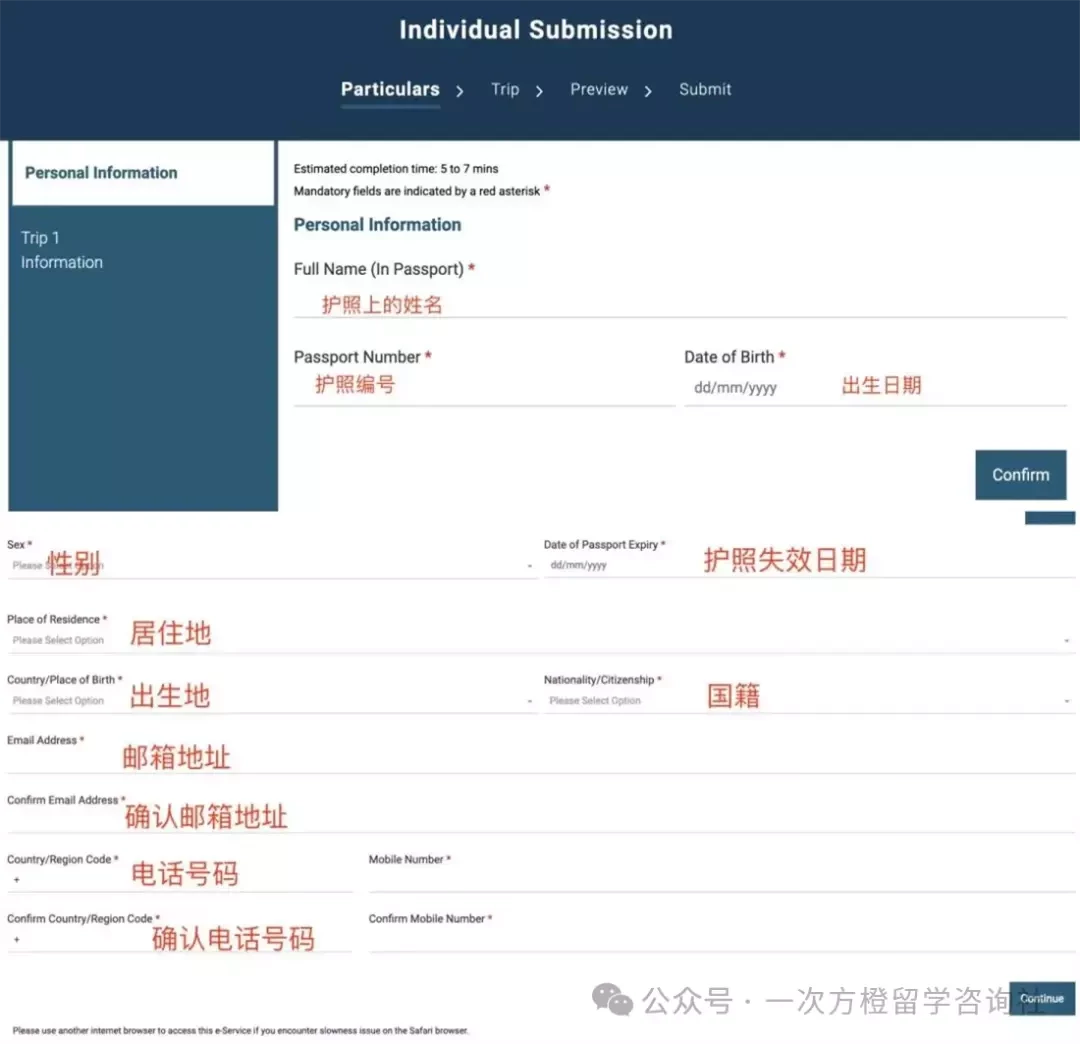Click the Safari browser slowness notice text

click(x=240, y=1031)
